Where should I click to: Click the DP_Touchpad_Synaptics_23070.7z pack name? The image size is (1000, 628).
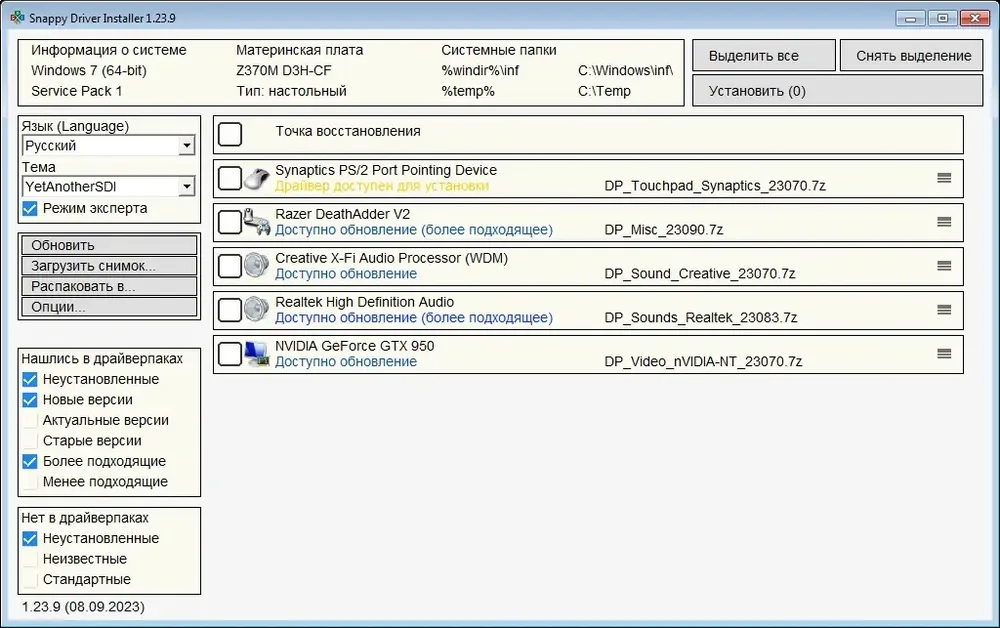pyautogui.click(x=715, y=186)
